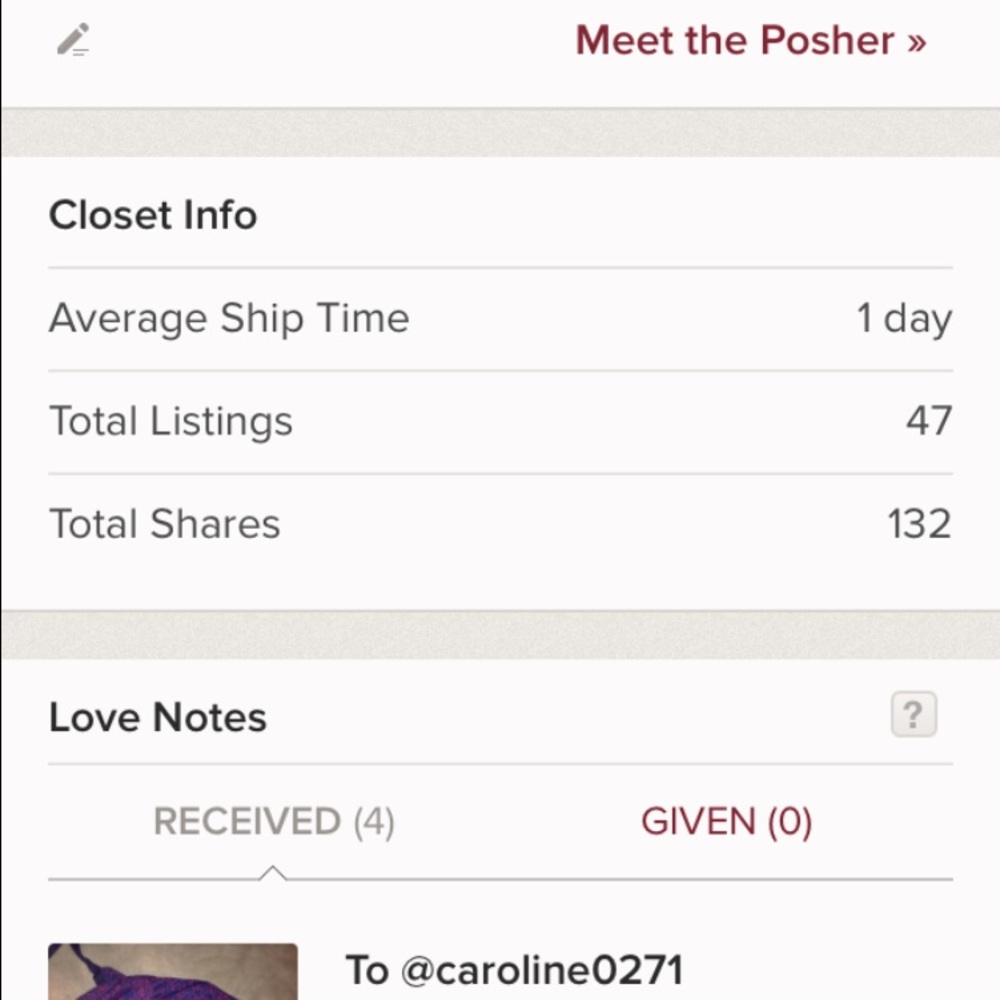Tap the edit pencil icon
The height and width of the screenshot is (1000, 1000).
pyautogui.click(x=73, y=40)
